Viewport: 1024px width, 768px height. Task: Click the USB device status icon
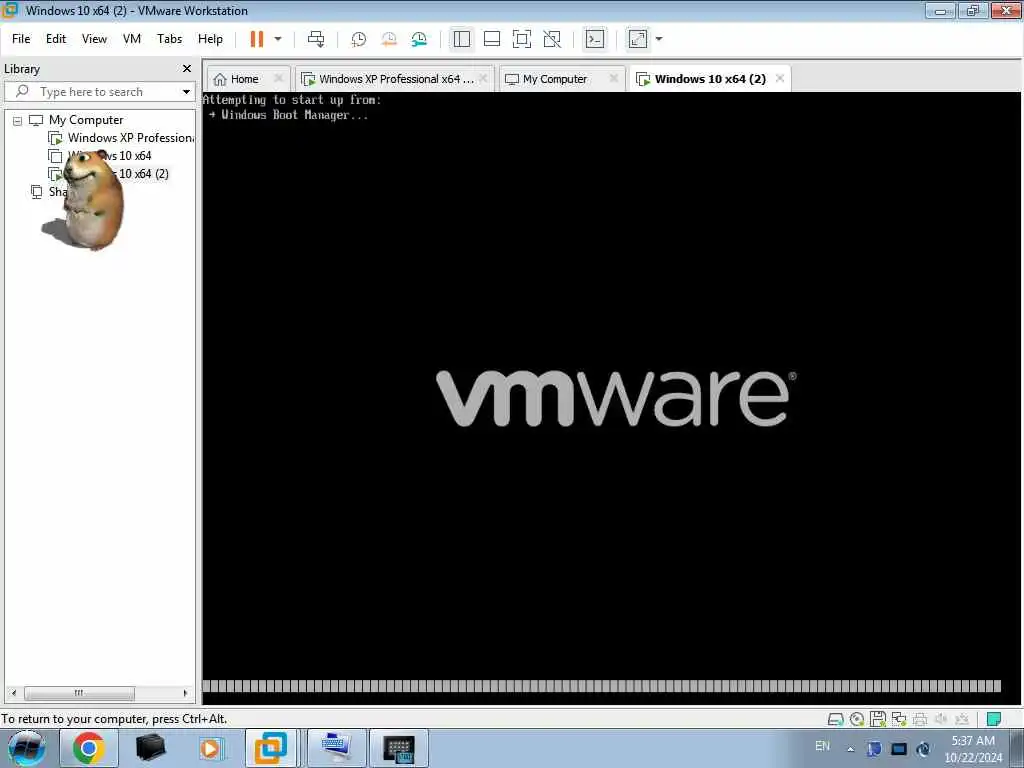point(962,720)
